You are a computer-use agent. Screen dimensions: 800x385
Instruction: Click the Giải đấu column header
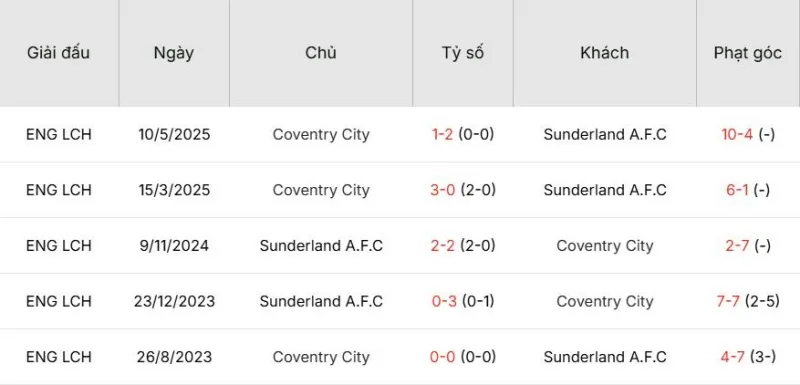(x=59, y=53)
